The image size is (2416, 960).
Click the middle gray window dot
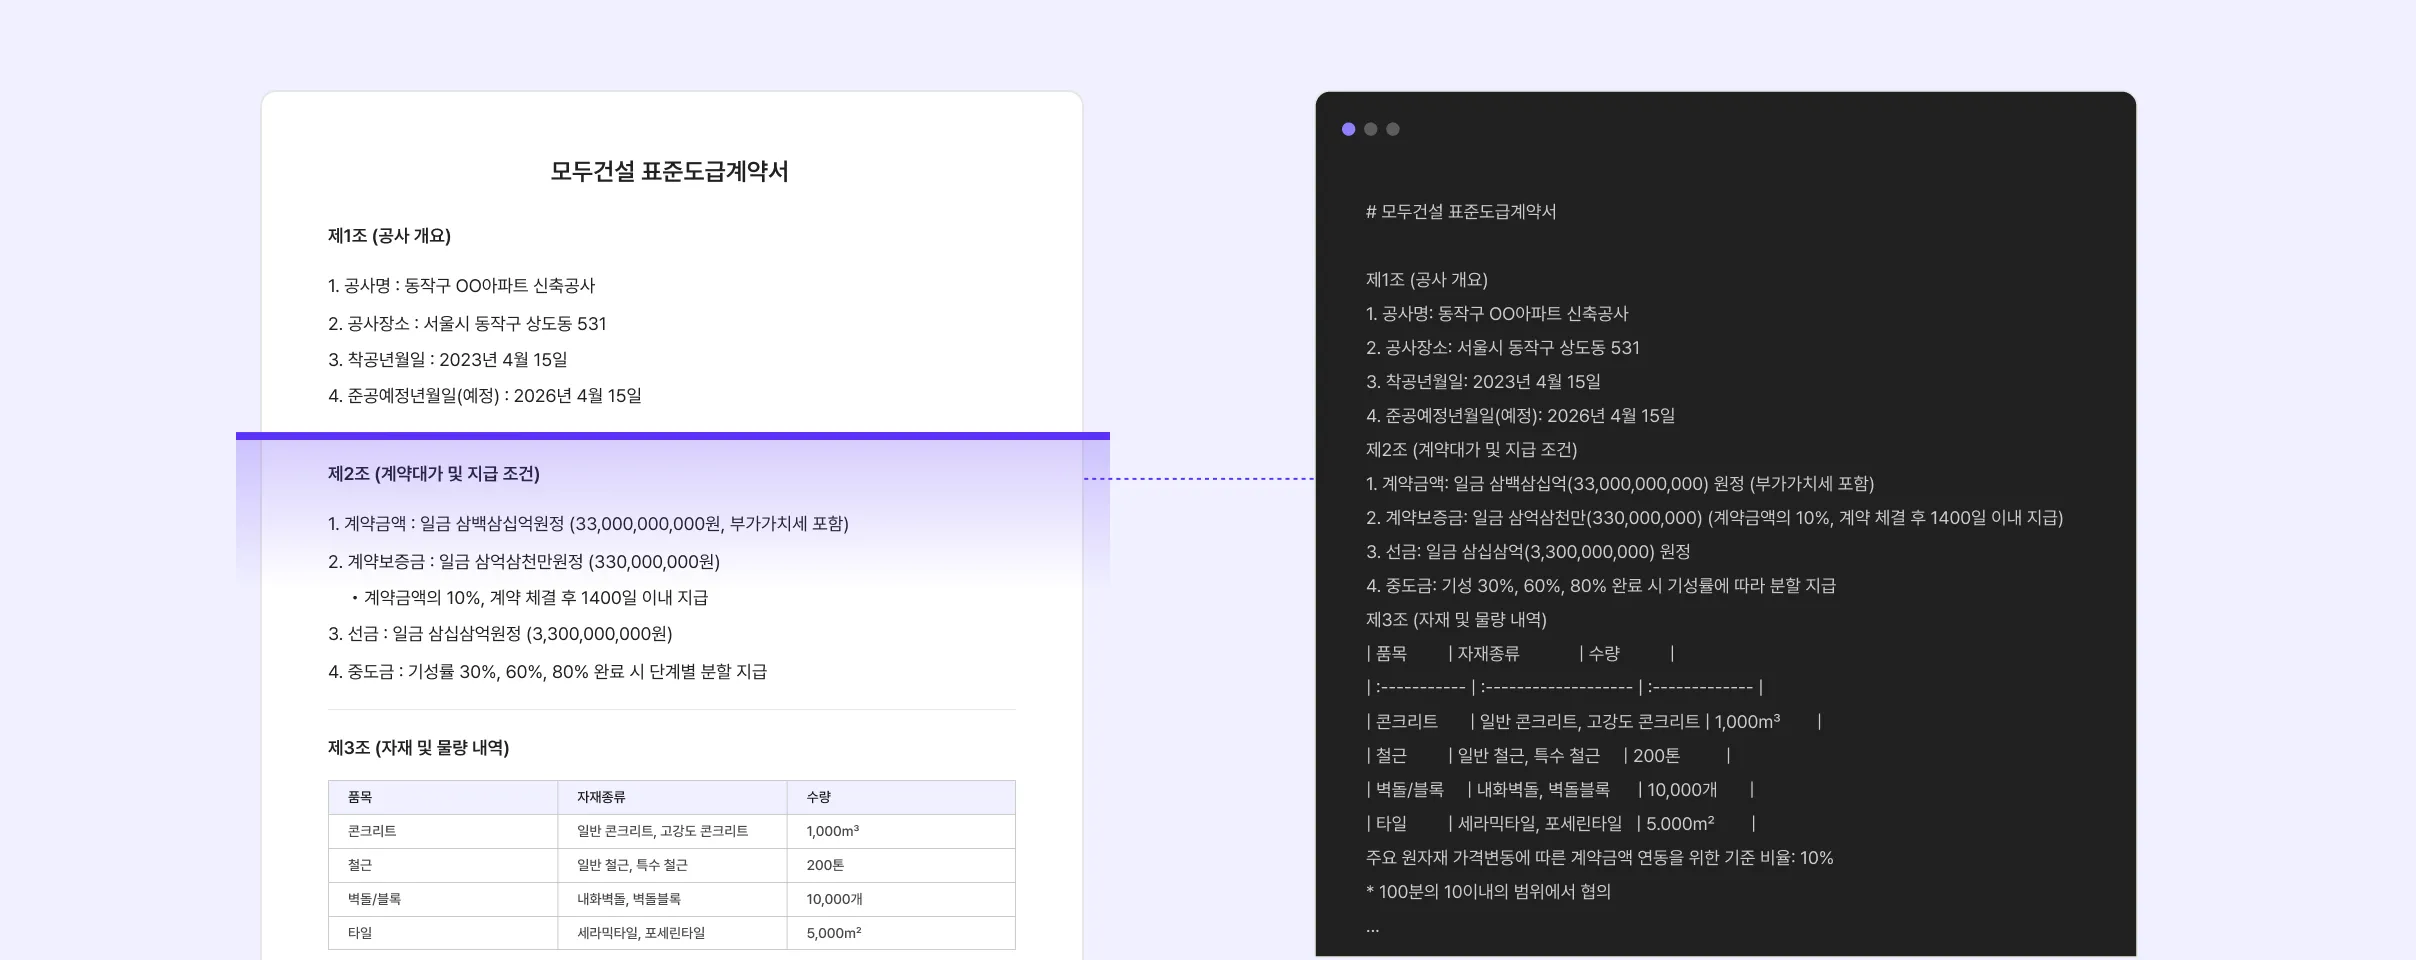[1372, 129]
